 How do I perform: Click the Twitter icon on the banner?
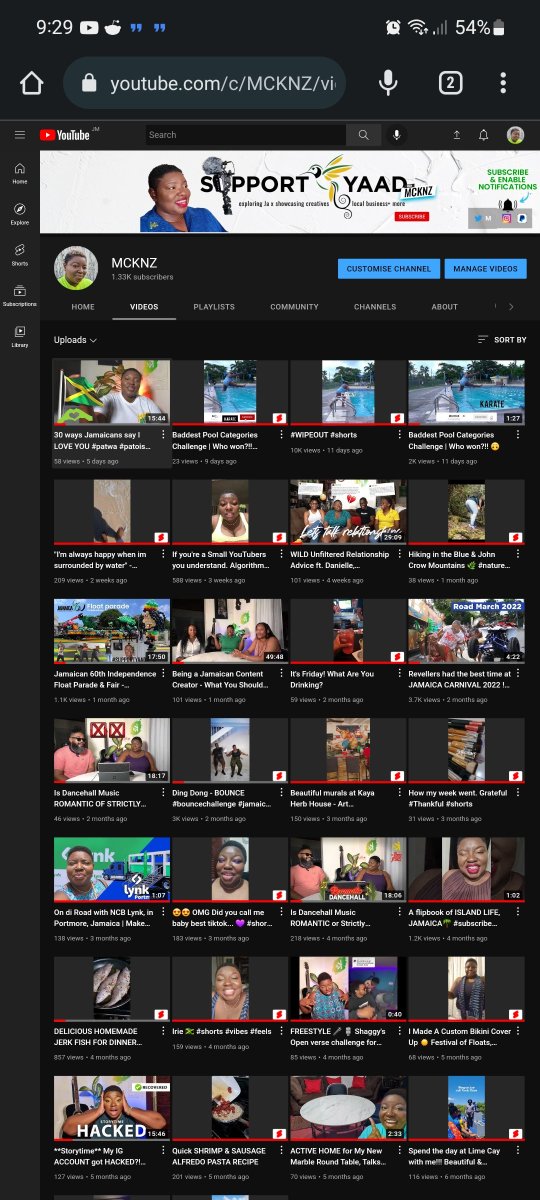[478, 218]
